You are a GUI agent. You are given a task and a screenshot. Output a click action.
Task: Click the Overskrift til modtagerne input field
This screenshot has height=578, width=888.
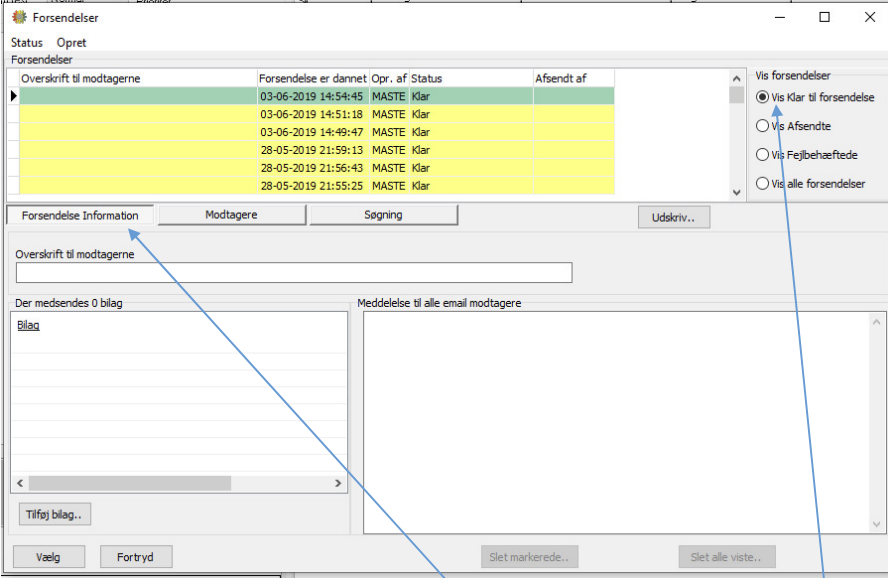tap(294, 272)
